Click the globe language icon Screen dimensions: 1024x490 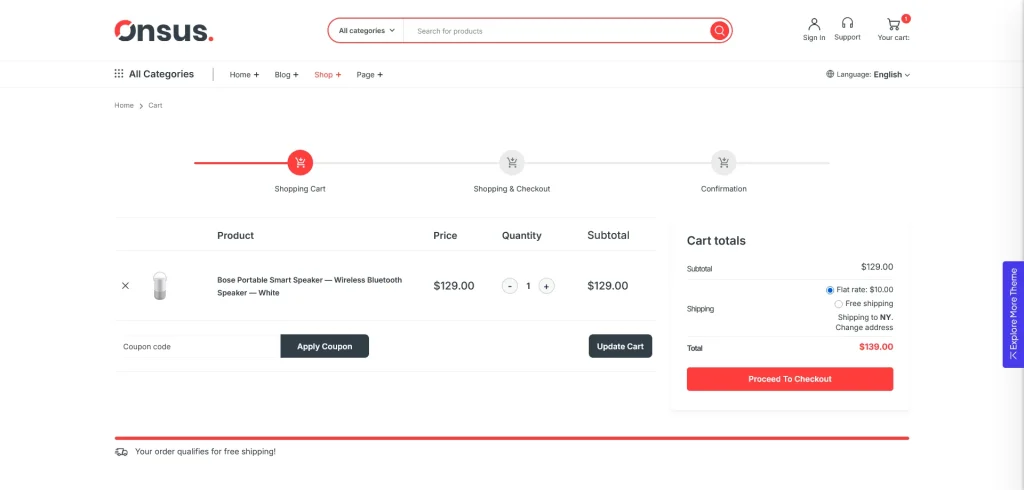[x=830, y=74]
